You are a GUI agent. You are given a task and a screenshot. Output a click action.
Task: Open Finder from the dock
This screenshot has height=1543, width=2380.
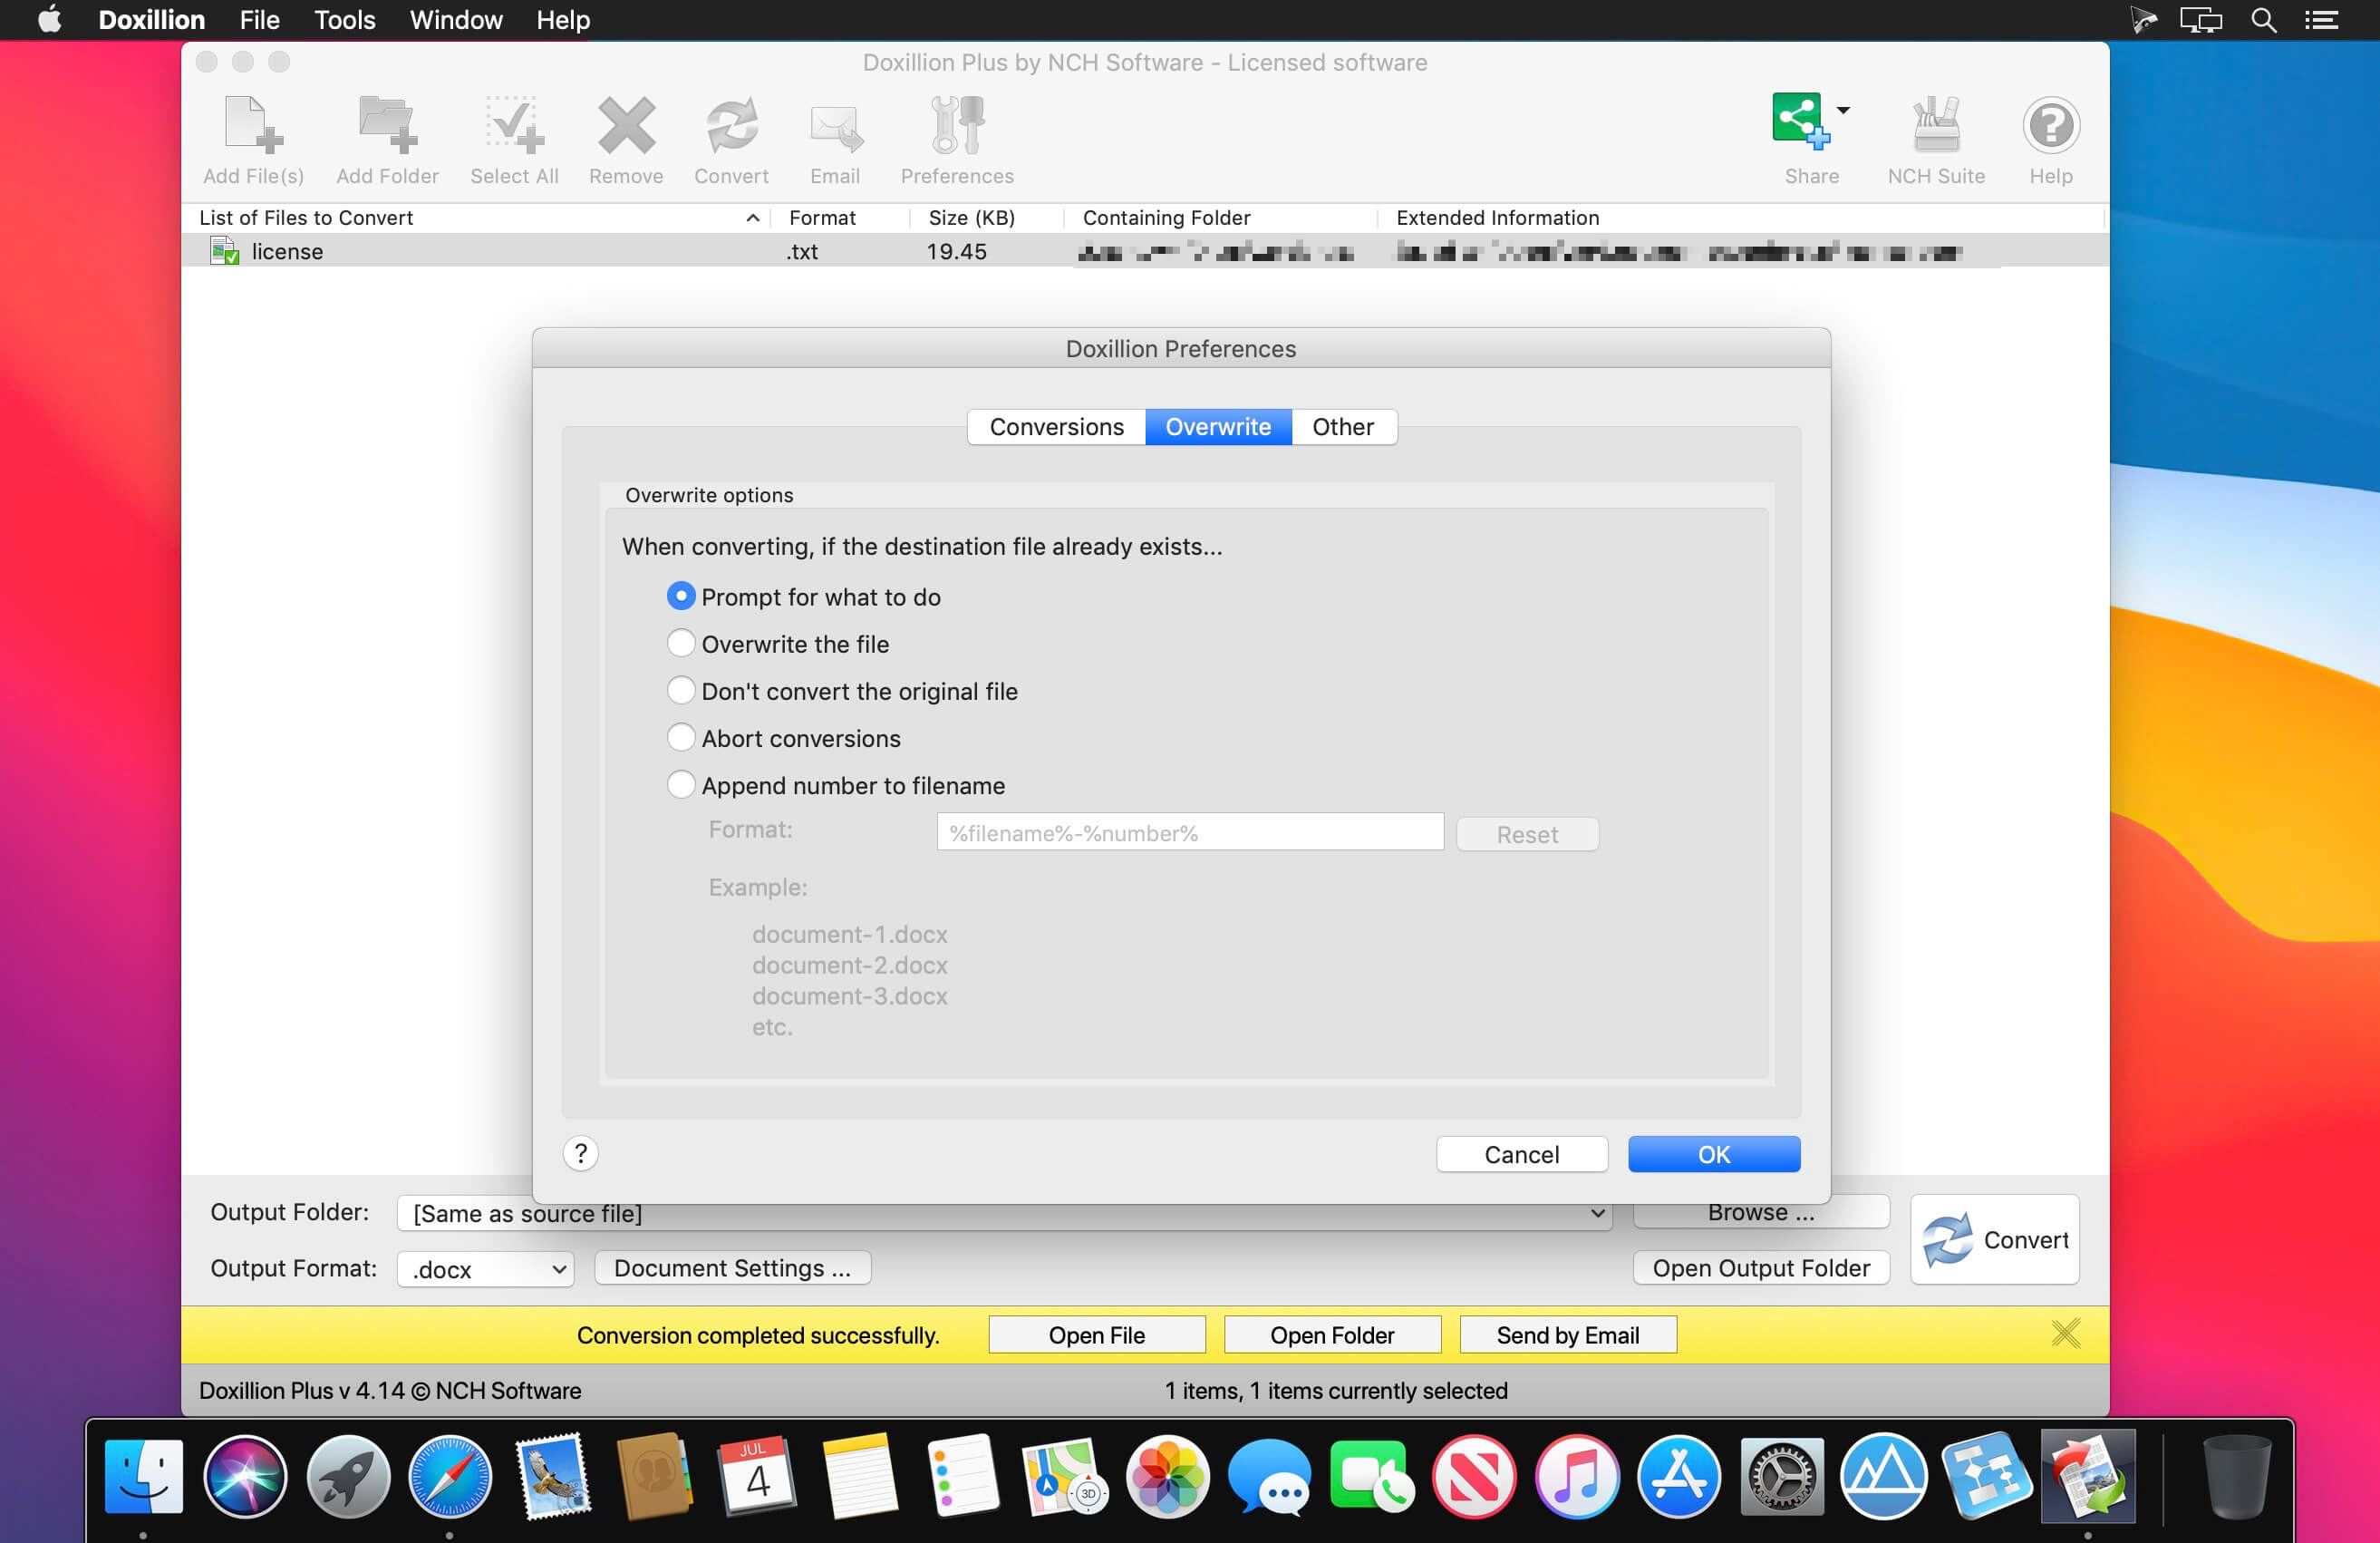pos(143,1476)
